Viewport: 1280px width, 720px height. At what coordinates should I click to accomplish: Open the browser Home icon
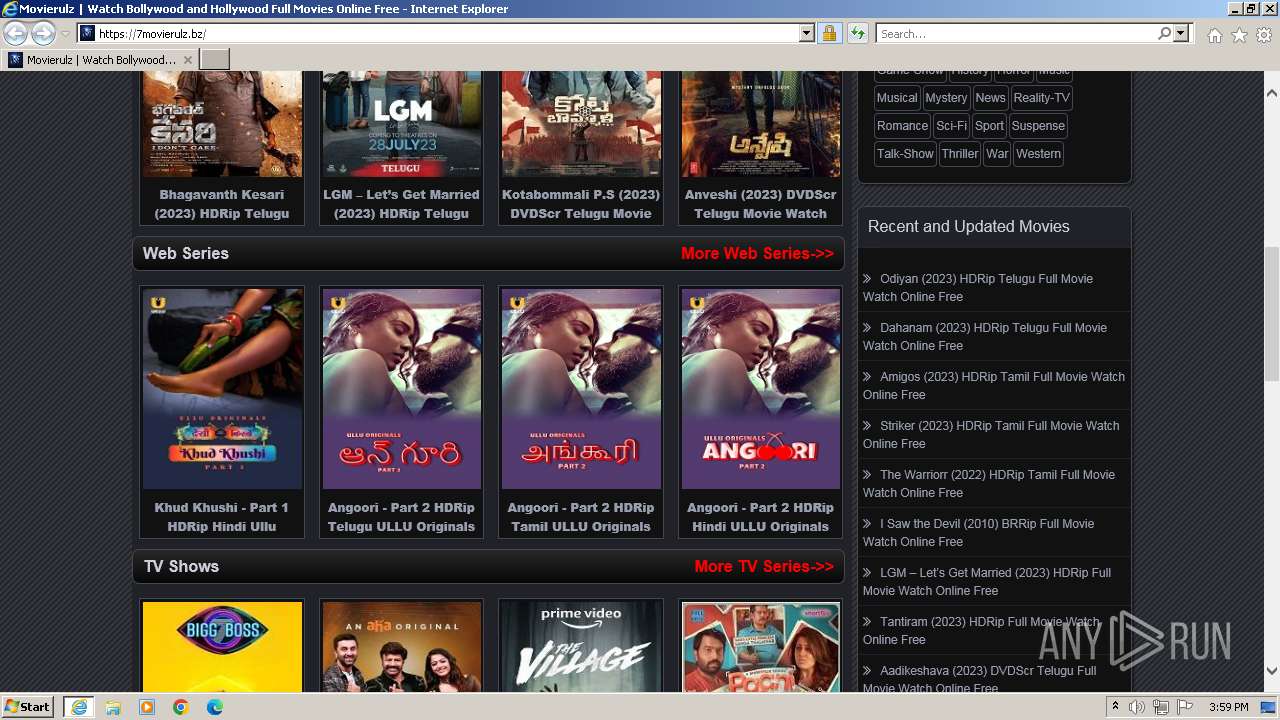pyautogui.click(x=1214, y=35)
